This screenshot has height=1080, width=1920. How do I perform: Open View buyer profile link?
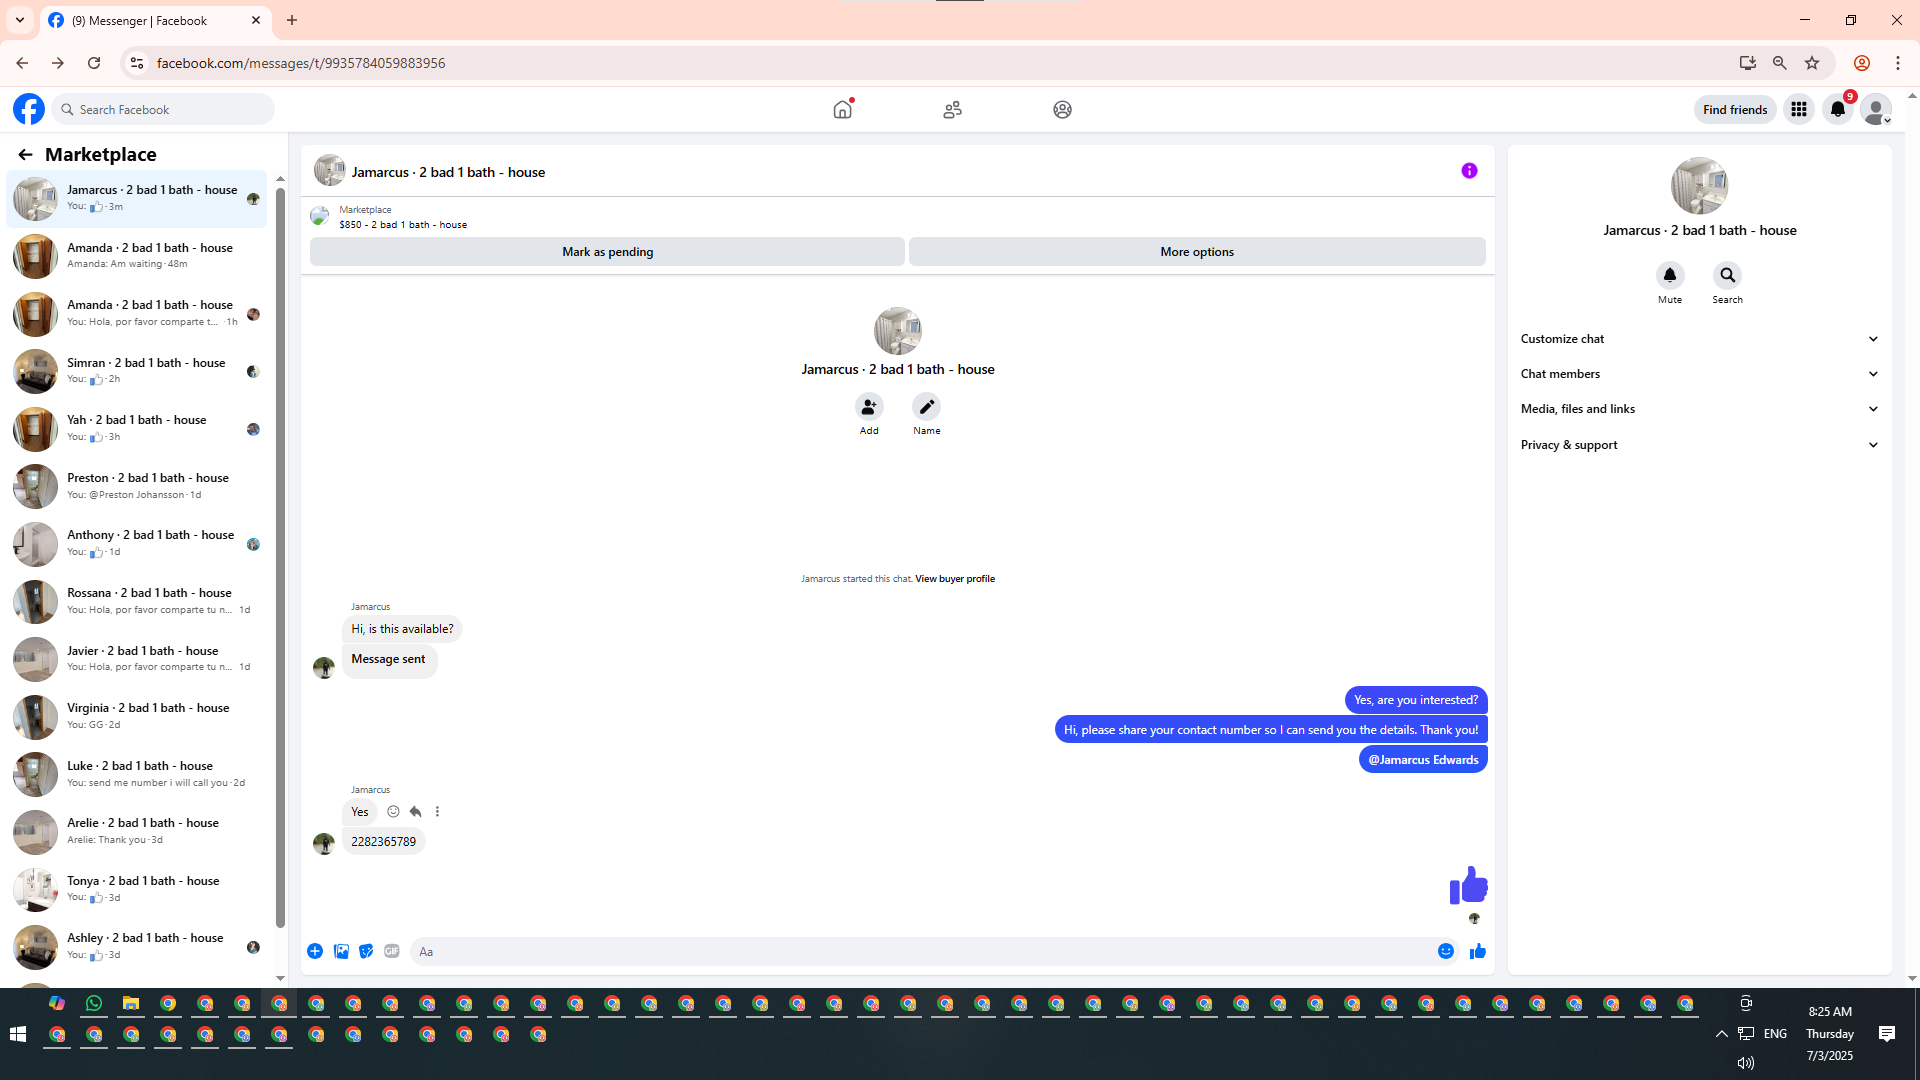954,579
